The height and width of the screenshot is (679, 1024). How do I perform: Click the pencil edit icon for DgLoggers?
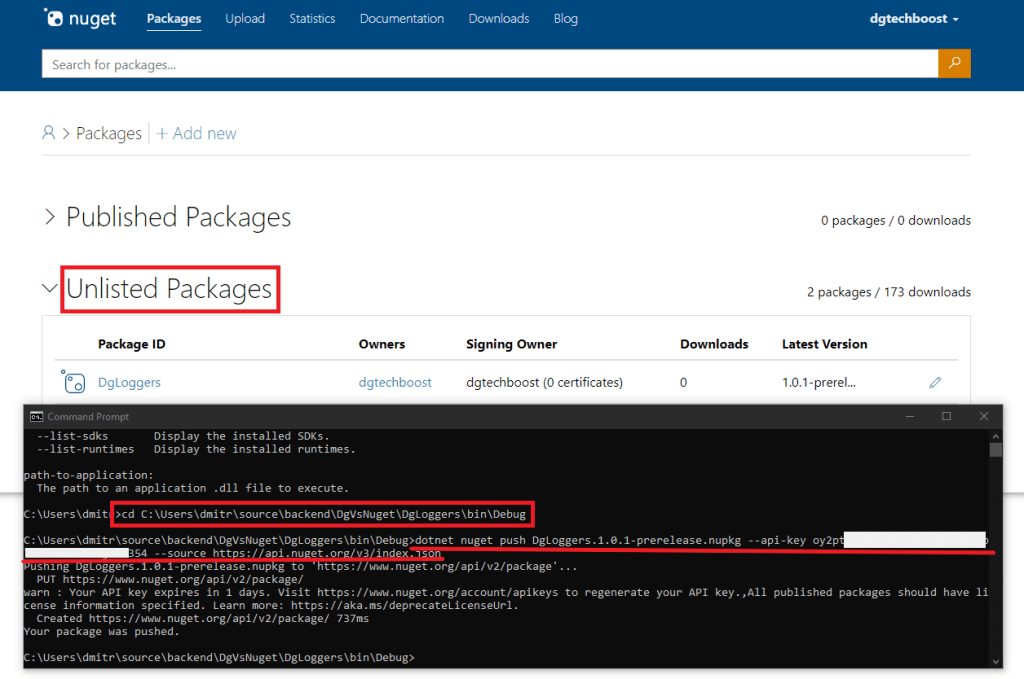point(935,382)
